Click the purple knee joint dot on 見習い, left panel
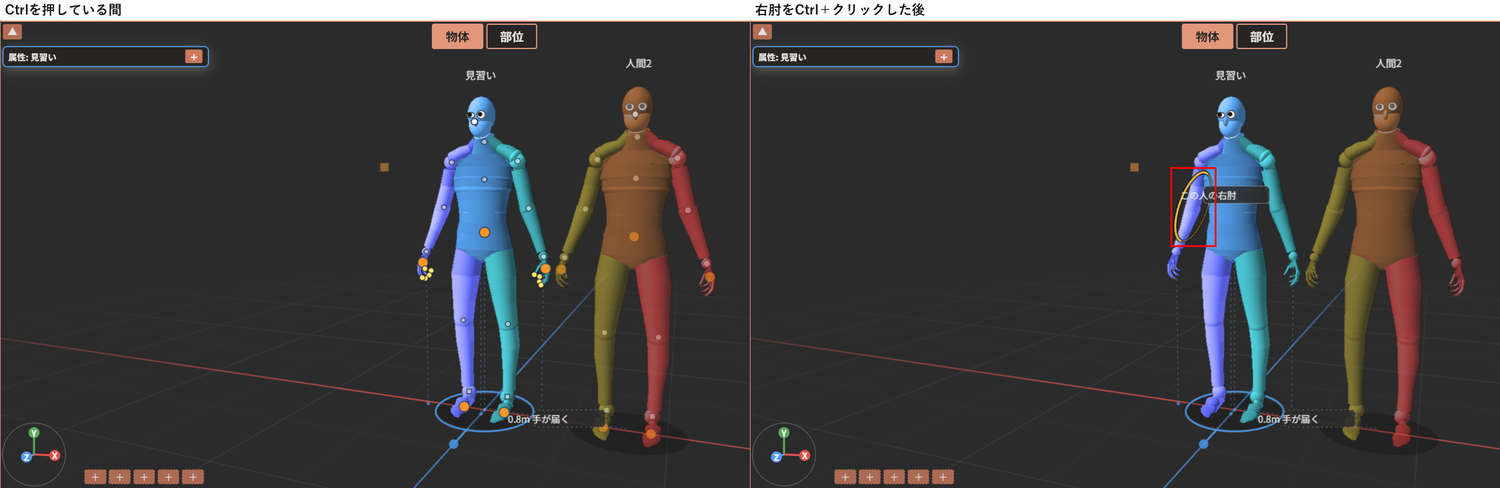The image size is (1500, 488). coord(464,320)
